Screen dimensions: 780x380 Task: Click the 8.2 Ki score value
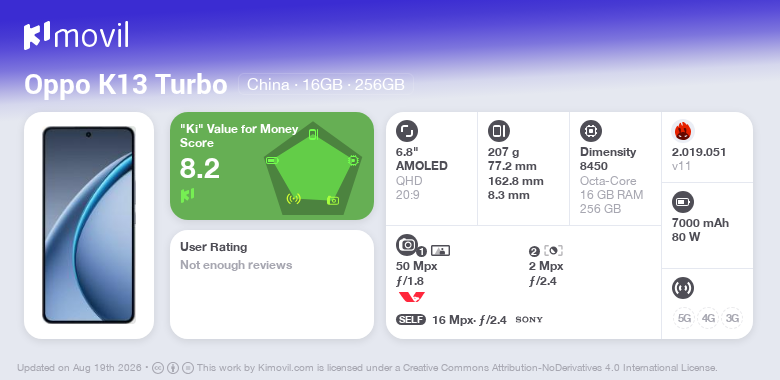199,169
